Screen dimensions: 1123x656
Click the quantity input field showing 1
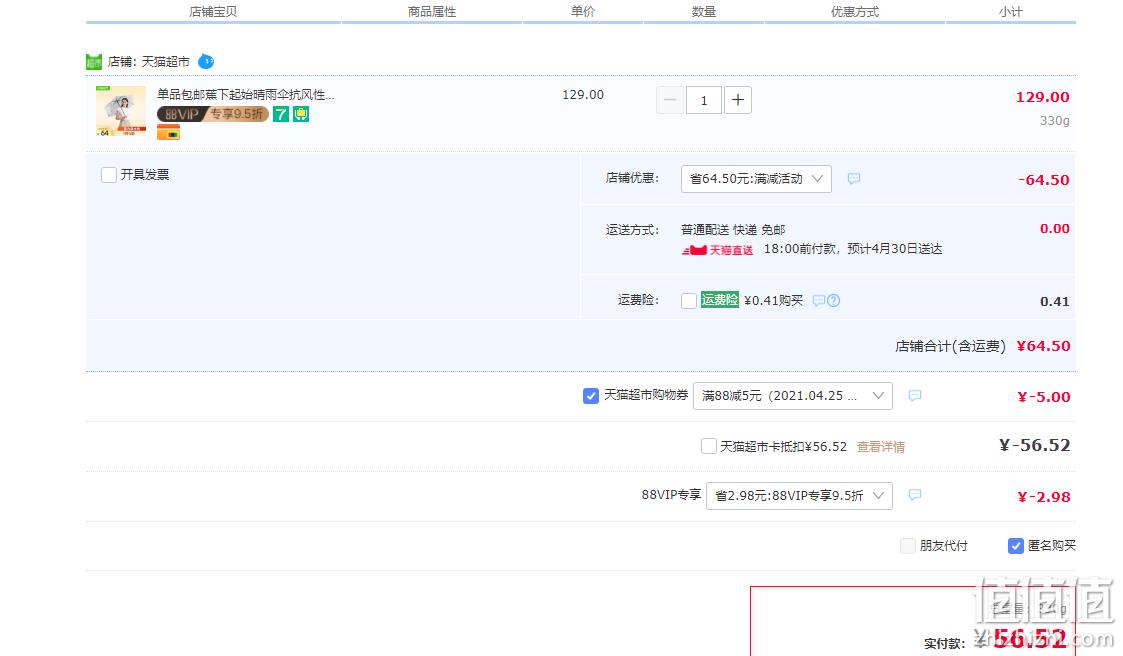coord(703,100)
